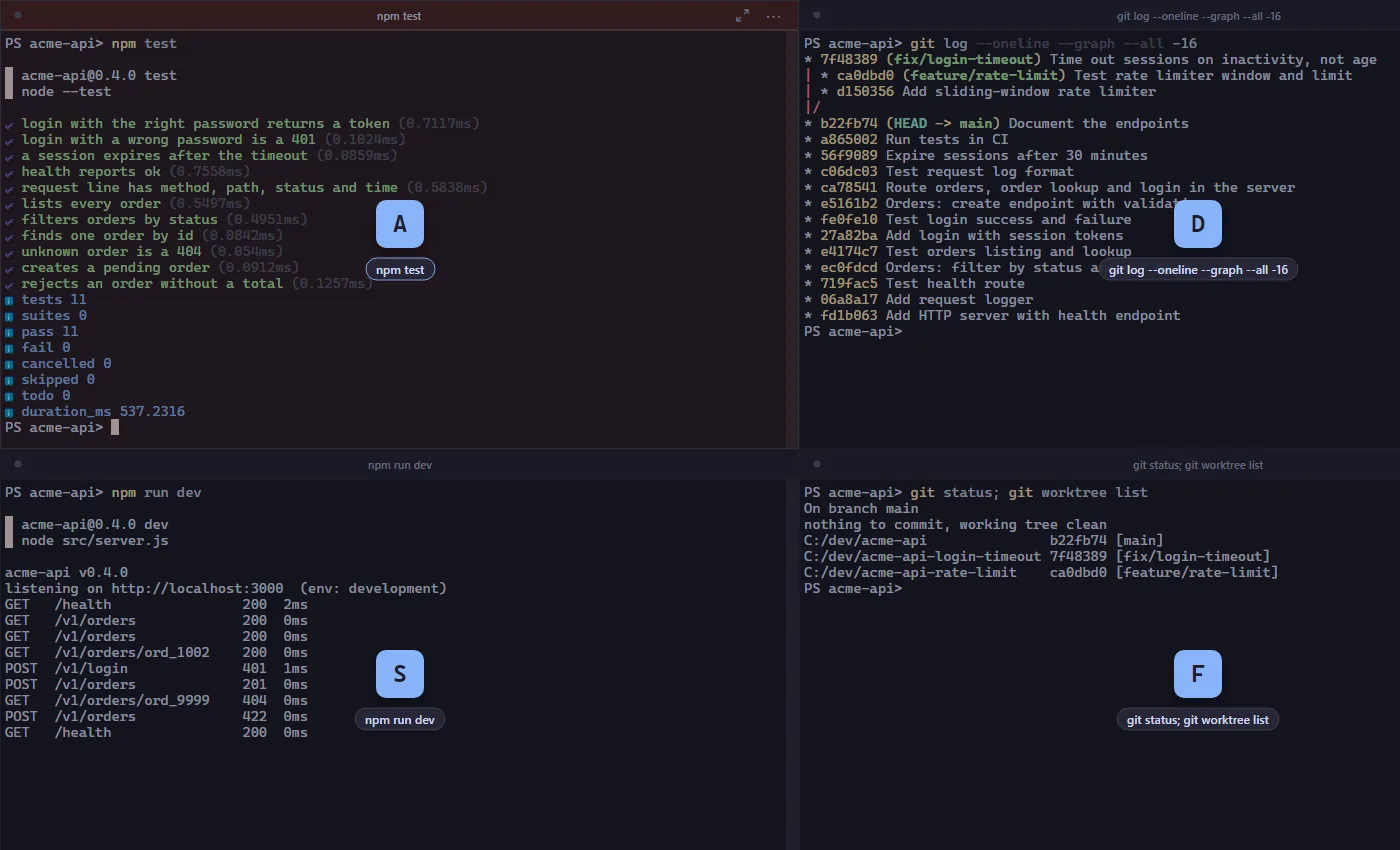Image resolution: width=1400 pixels, height=850 pixels.
Task: Click the 'fail 0' summary line
Action: (46, 348)
